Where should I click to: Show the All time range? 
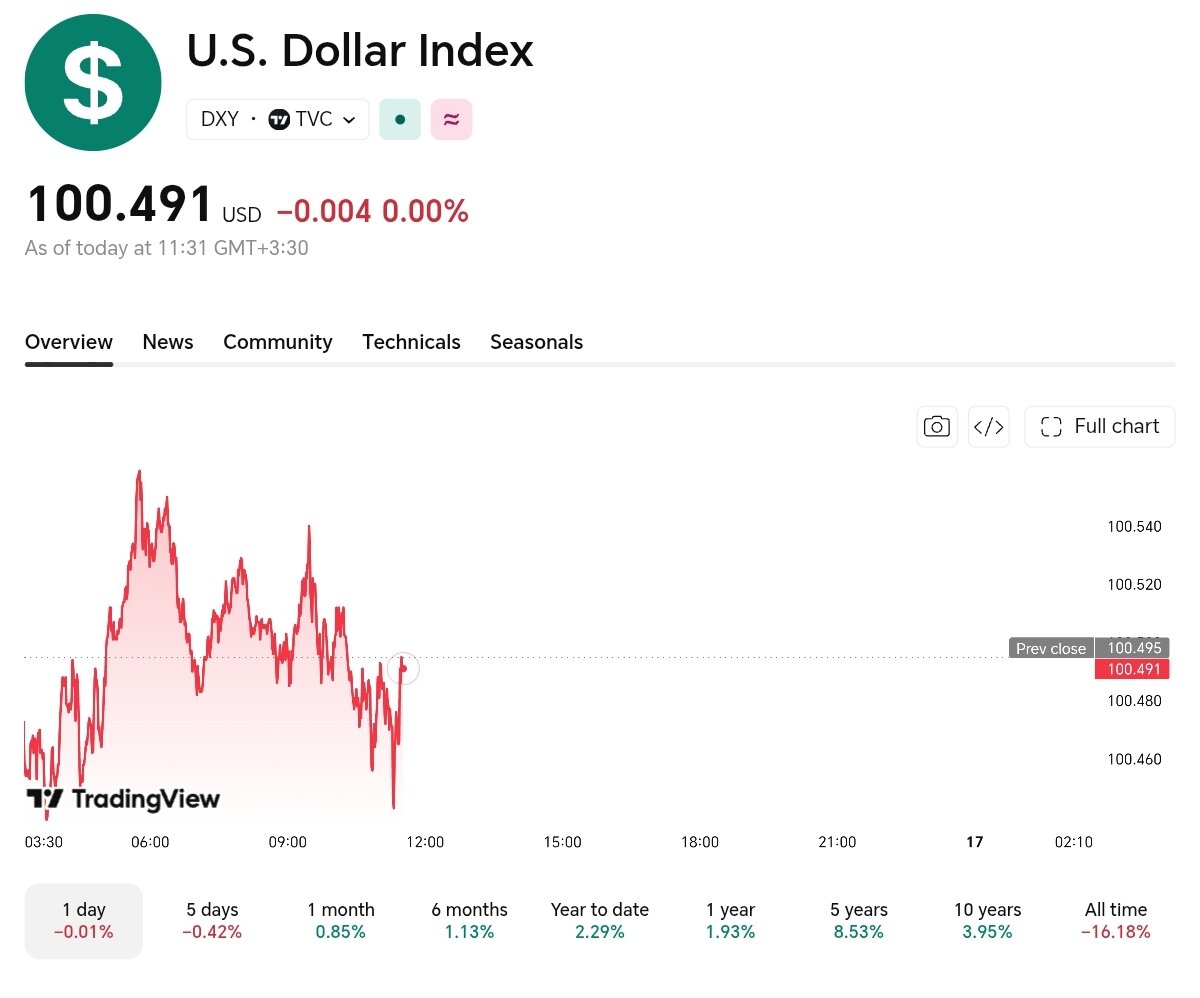tap(1116, 921)
